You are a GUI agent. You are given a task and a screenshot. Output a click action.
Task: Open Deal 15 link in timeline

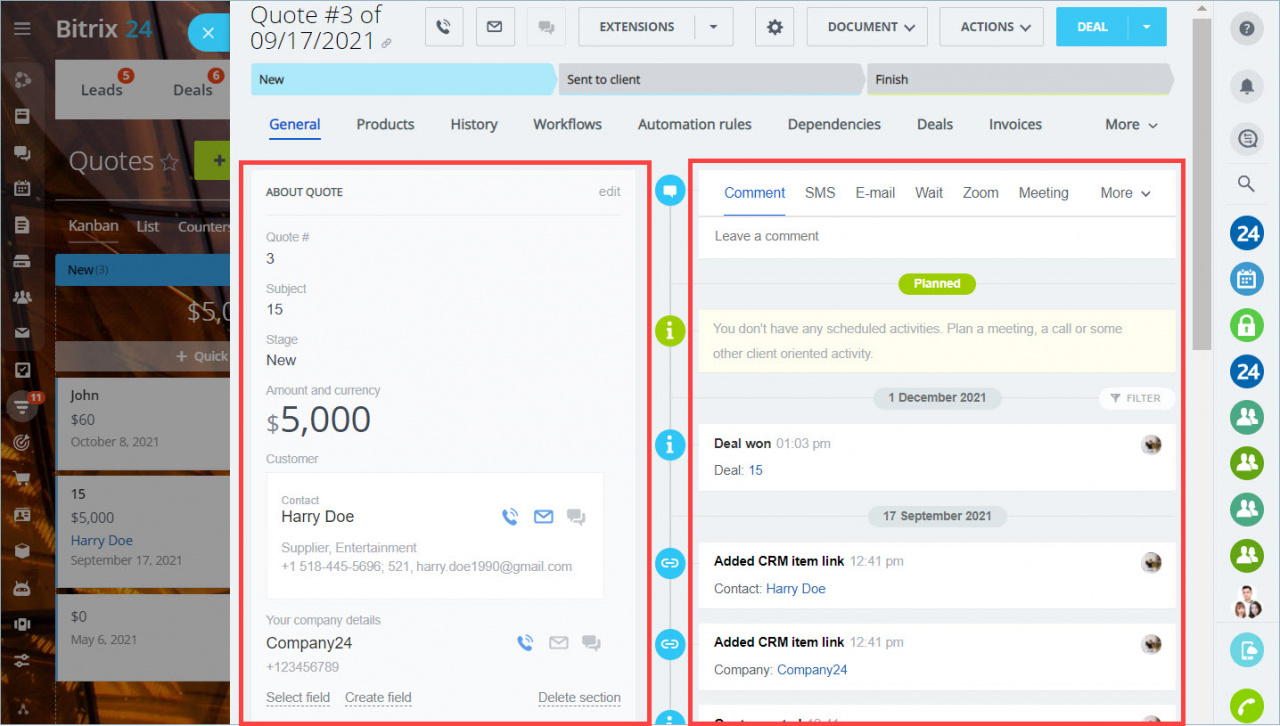[x=755, y=470]
